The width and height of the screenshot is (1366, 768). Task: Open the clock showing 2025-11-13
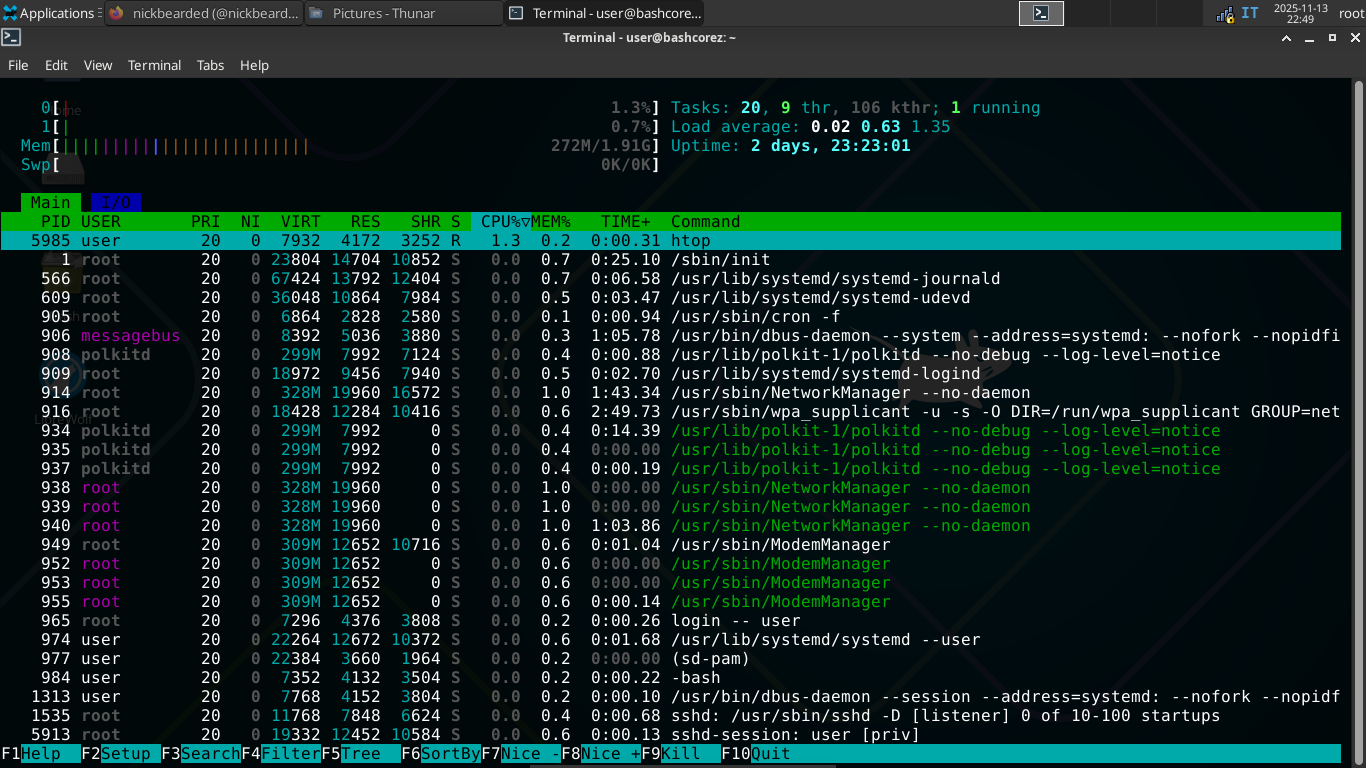point(1299,13)
